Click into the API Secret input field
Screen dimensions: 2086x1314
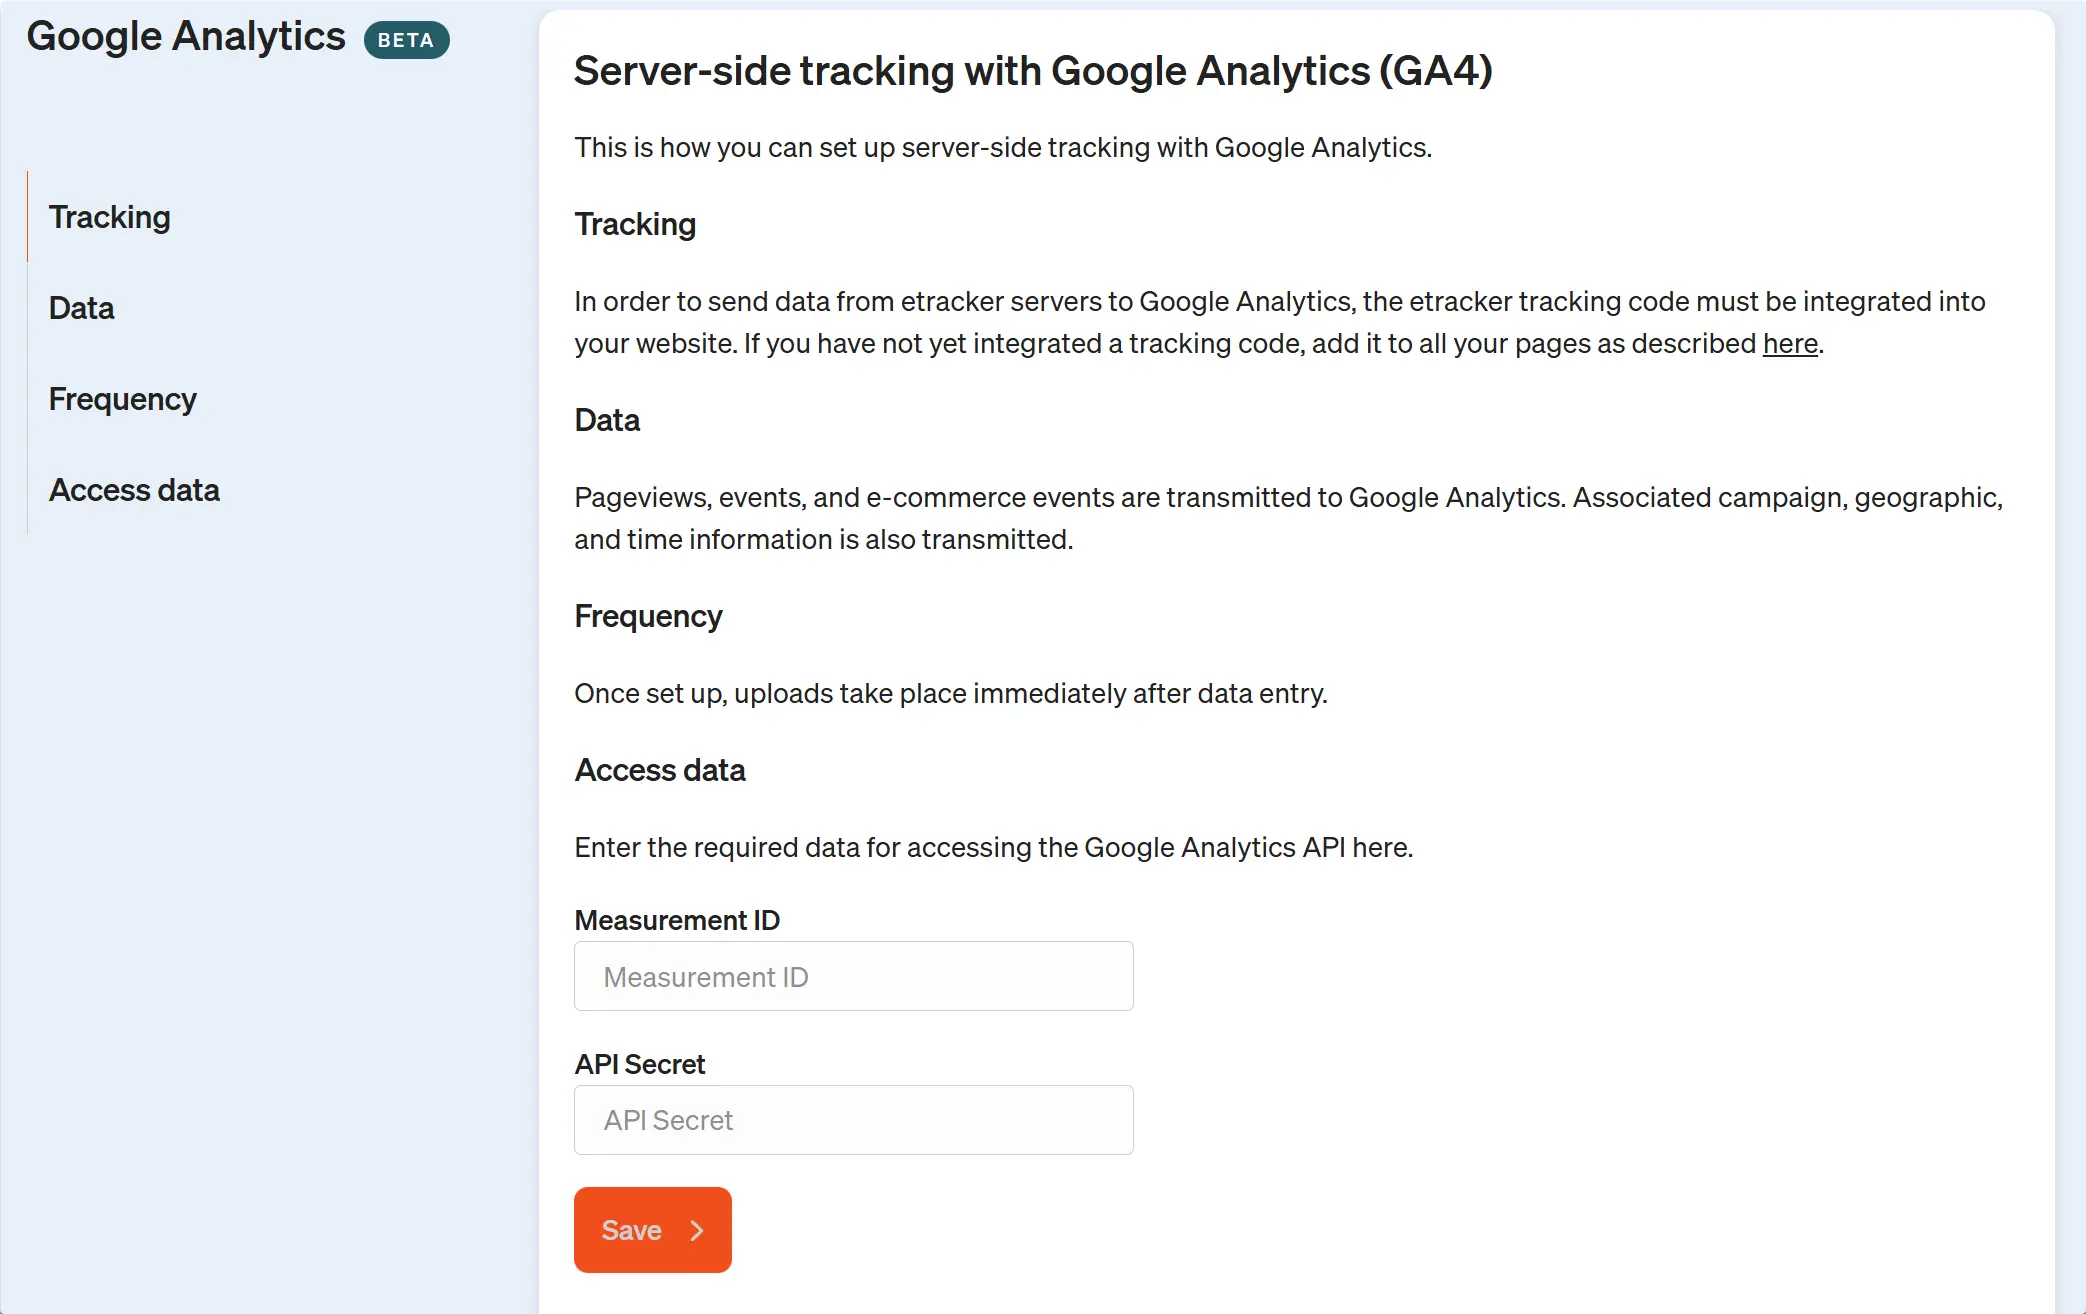[852, 1120]
